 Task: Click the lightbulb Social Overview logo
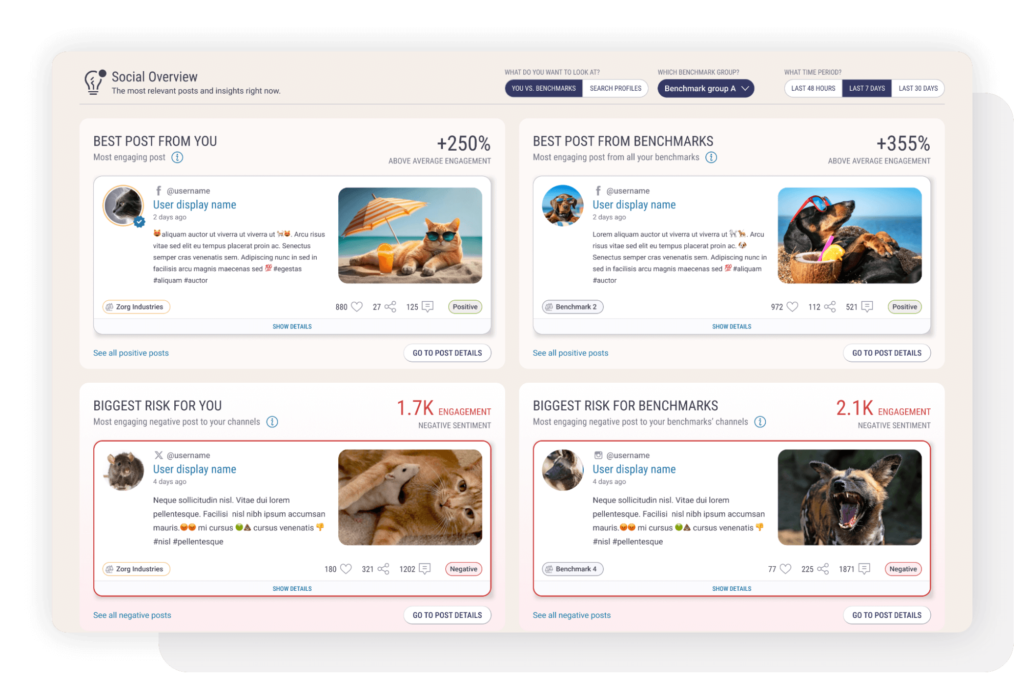pos(95,81)
